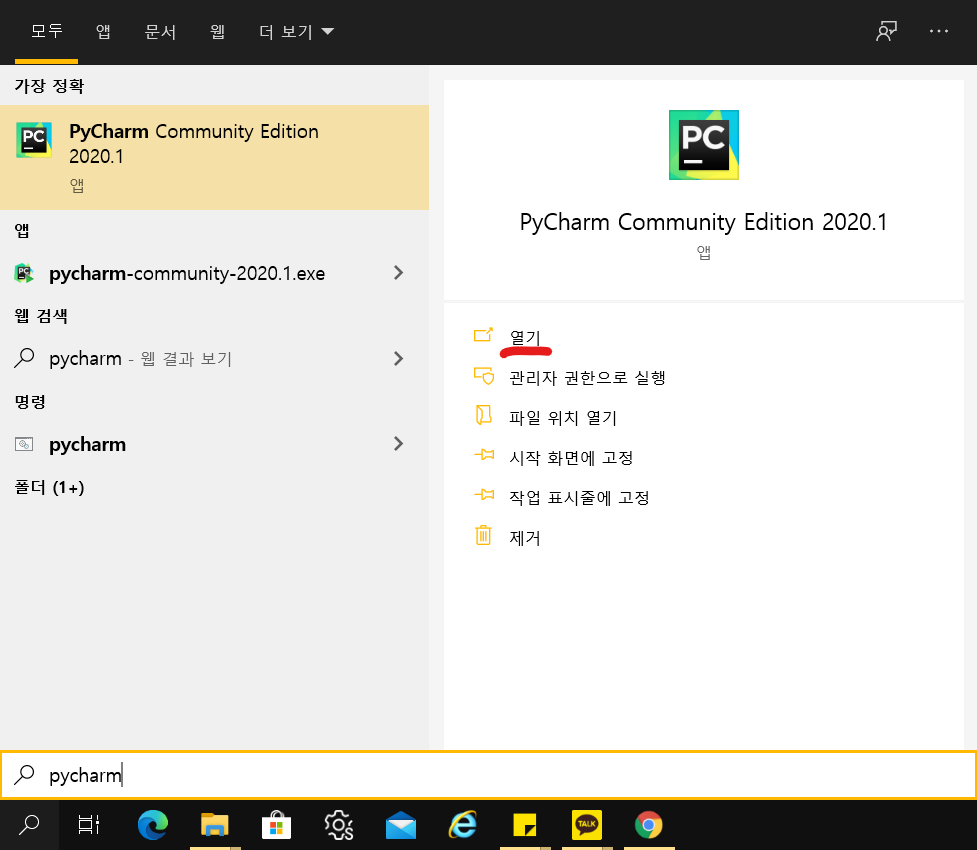Click the PyCharm Community Edition 2020.1 preview title

703,222
